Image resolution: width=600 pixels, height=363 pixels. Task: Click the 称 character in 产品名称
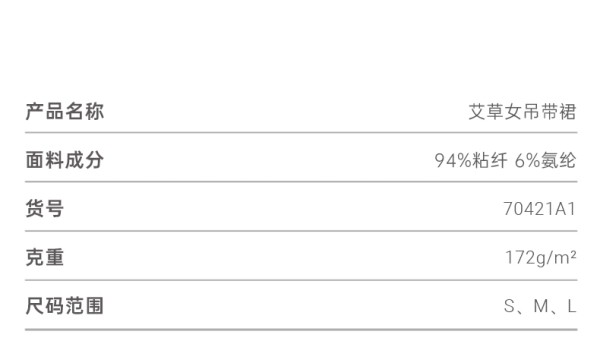coord(95,112)
